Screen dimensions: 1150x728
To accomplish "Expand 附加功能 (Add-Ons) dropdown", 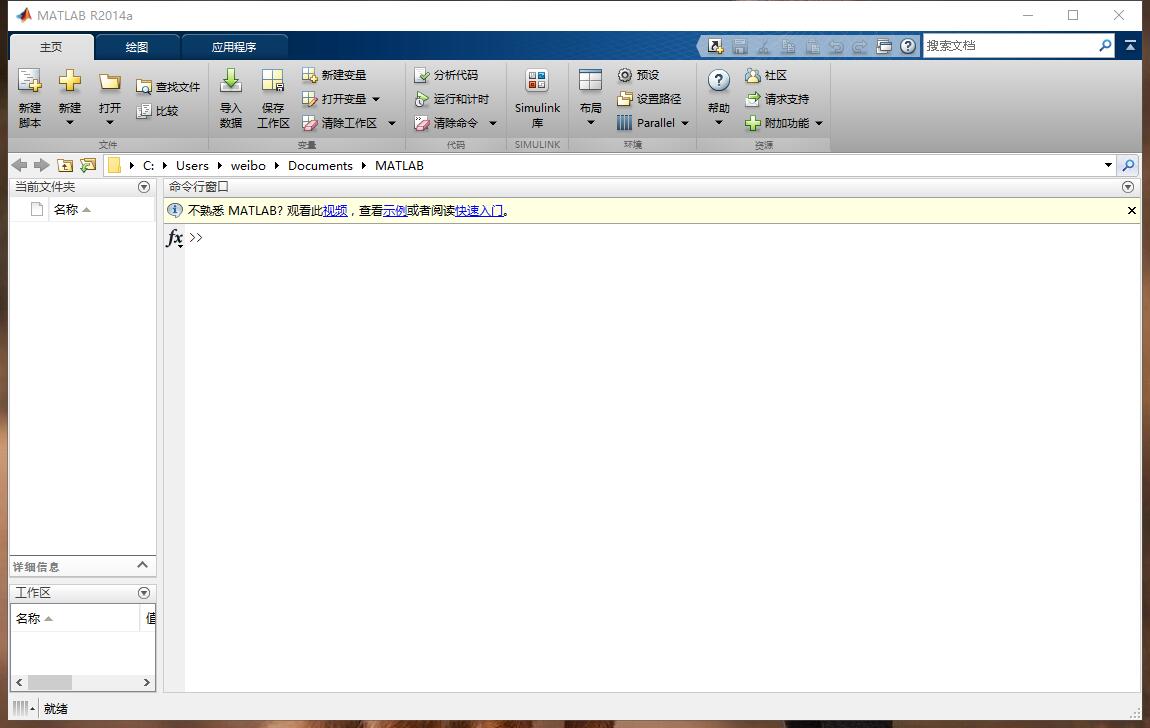I will click(819, 123).
